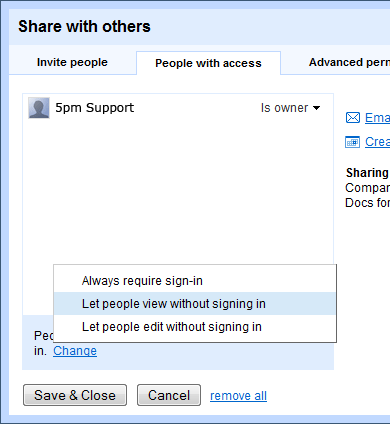Click the calendar event icon
390x424 pixels.
353,142
